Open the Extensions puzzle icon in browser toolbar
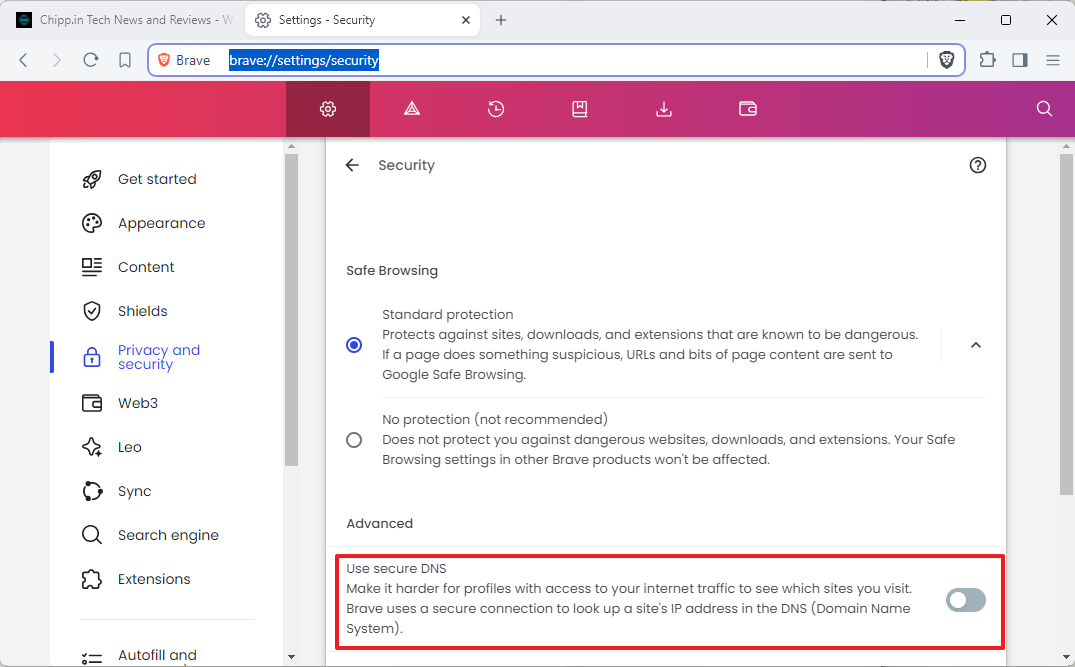This screenshot has width=1075, height=667. 987,60
